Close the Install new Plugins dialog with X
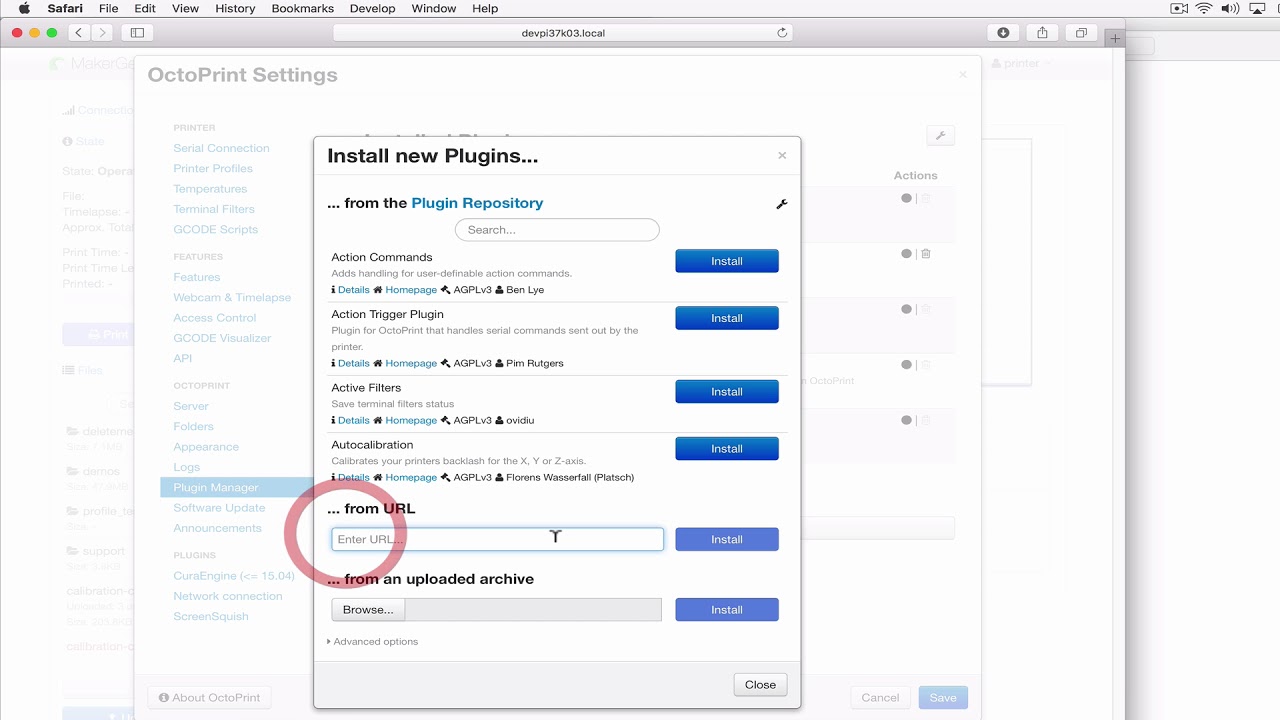 coord(782,155)
